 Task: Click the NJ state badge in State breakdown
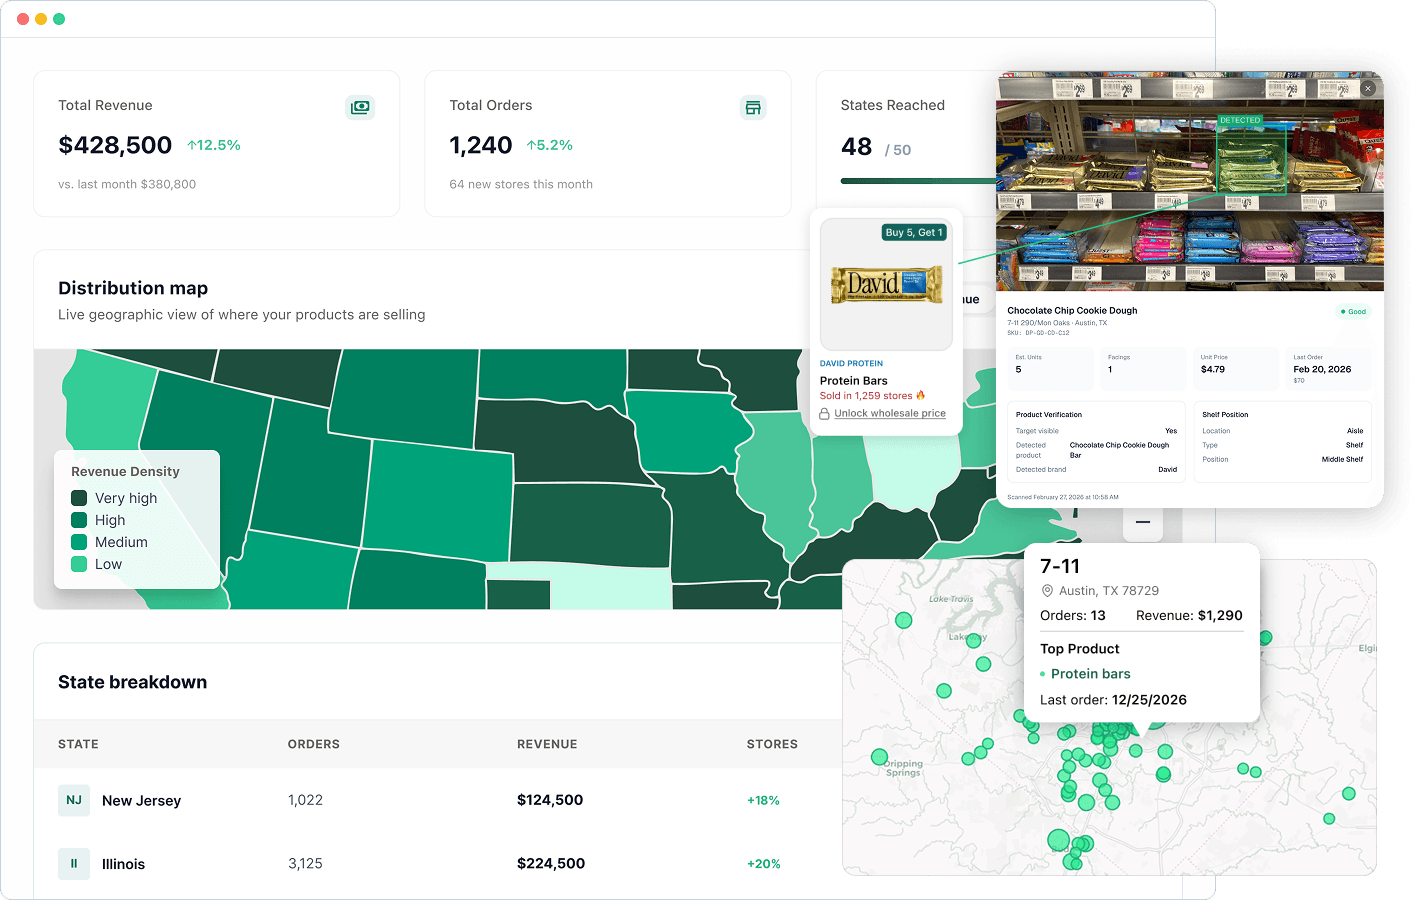click(x=74, y=800)
